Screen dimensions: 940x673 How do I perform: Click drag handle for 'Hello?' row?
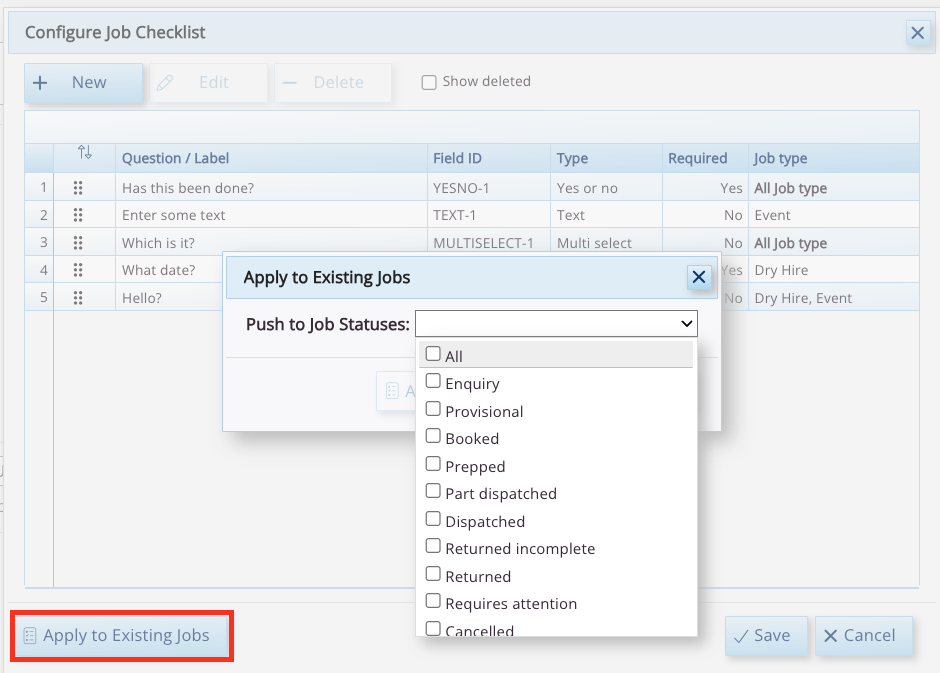[78, 297]
